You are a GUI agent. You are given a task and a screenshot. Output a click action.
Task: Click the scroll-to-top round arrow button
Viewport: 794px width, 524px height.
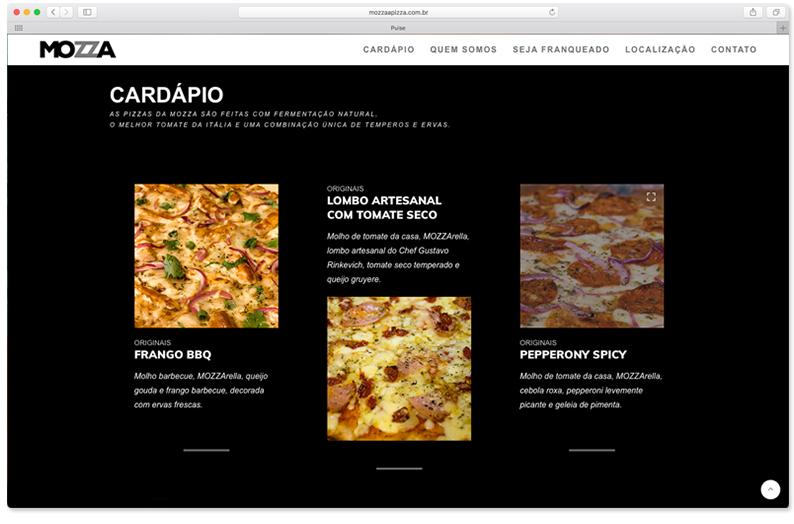click(x=770, y=489)
